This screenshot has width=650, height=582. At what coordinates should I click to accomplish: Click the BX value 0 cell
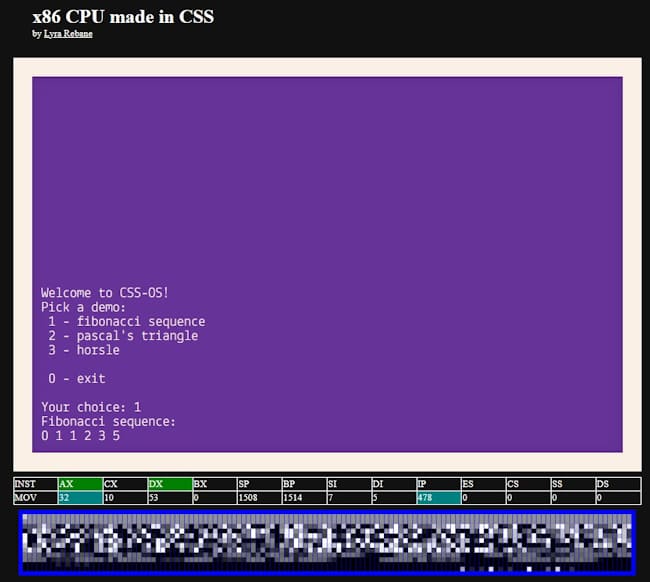pos(215,497)
